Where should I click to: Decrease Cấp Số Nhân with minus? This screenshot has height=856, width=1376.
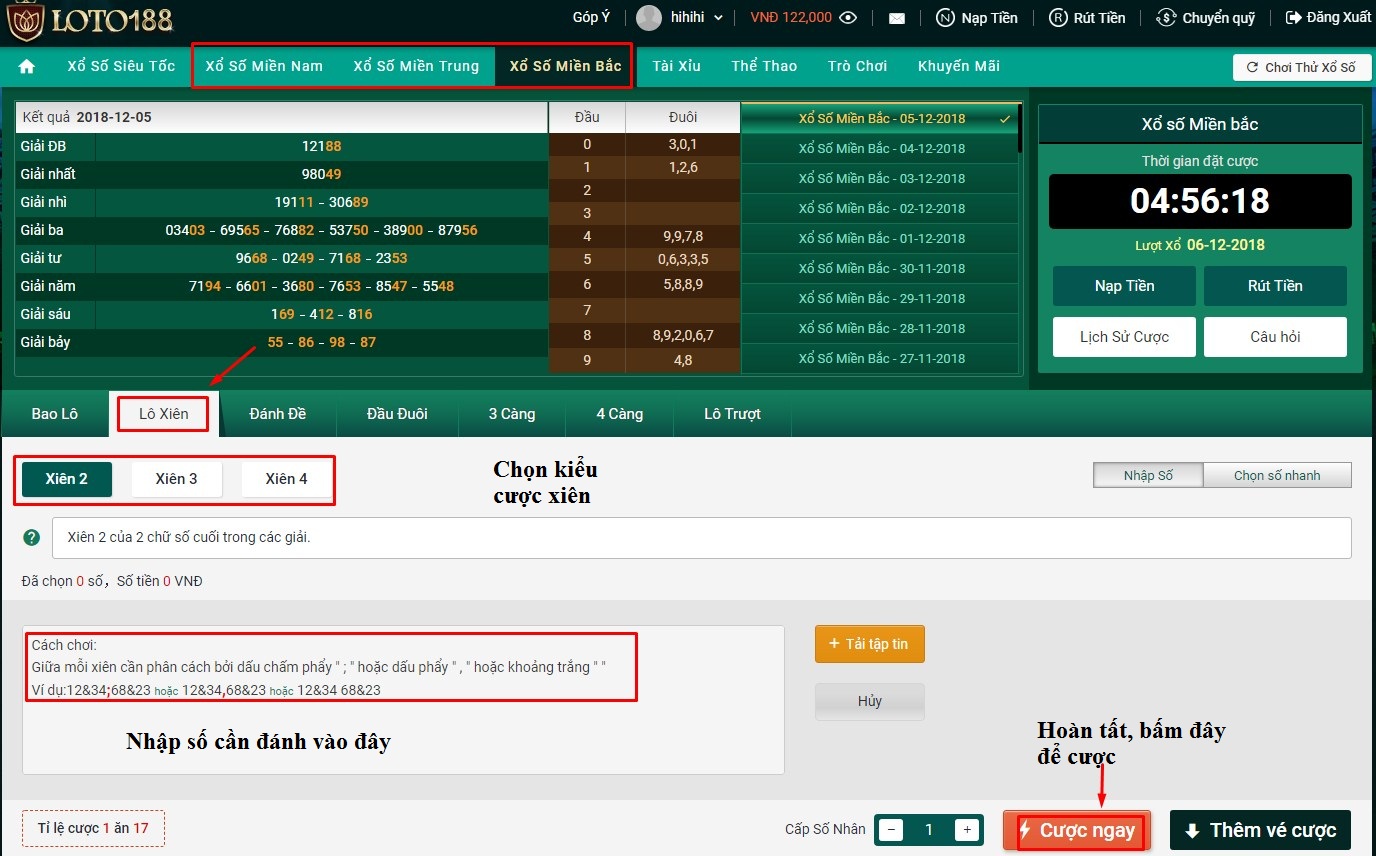tap(892, 830)
